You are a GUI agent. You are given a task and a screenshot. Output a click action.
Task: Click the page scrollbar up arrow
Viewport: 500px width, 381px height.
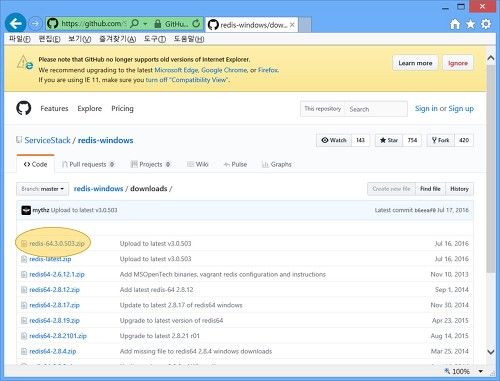click(x=491, y=58)
